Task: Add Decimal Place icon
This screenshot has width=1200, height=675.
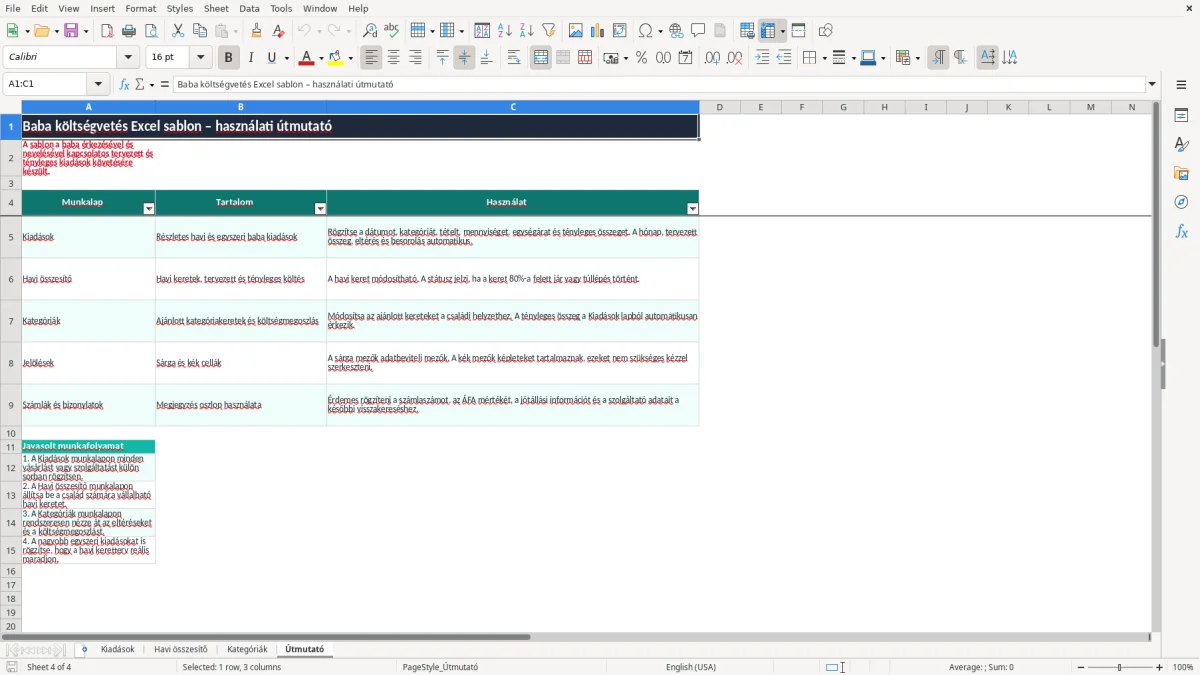Action: coord(714,58)
